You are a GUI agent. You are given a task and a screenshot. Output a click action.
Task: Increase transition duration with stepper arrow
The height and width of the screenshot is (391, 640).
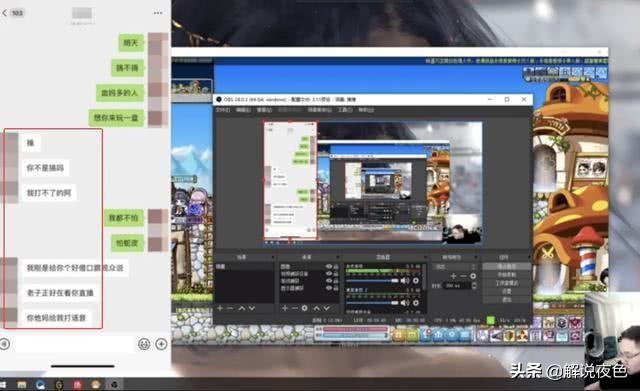point(474,284)
